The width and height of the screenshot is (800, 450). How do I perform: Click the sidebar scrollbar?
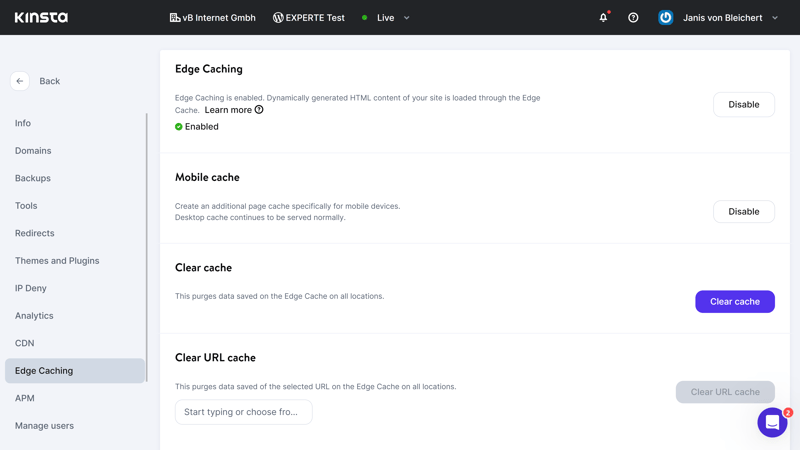[147, 247]
